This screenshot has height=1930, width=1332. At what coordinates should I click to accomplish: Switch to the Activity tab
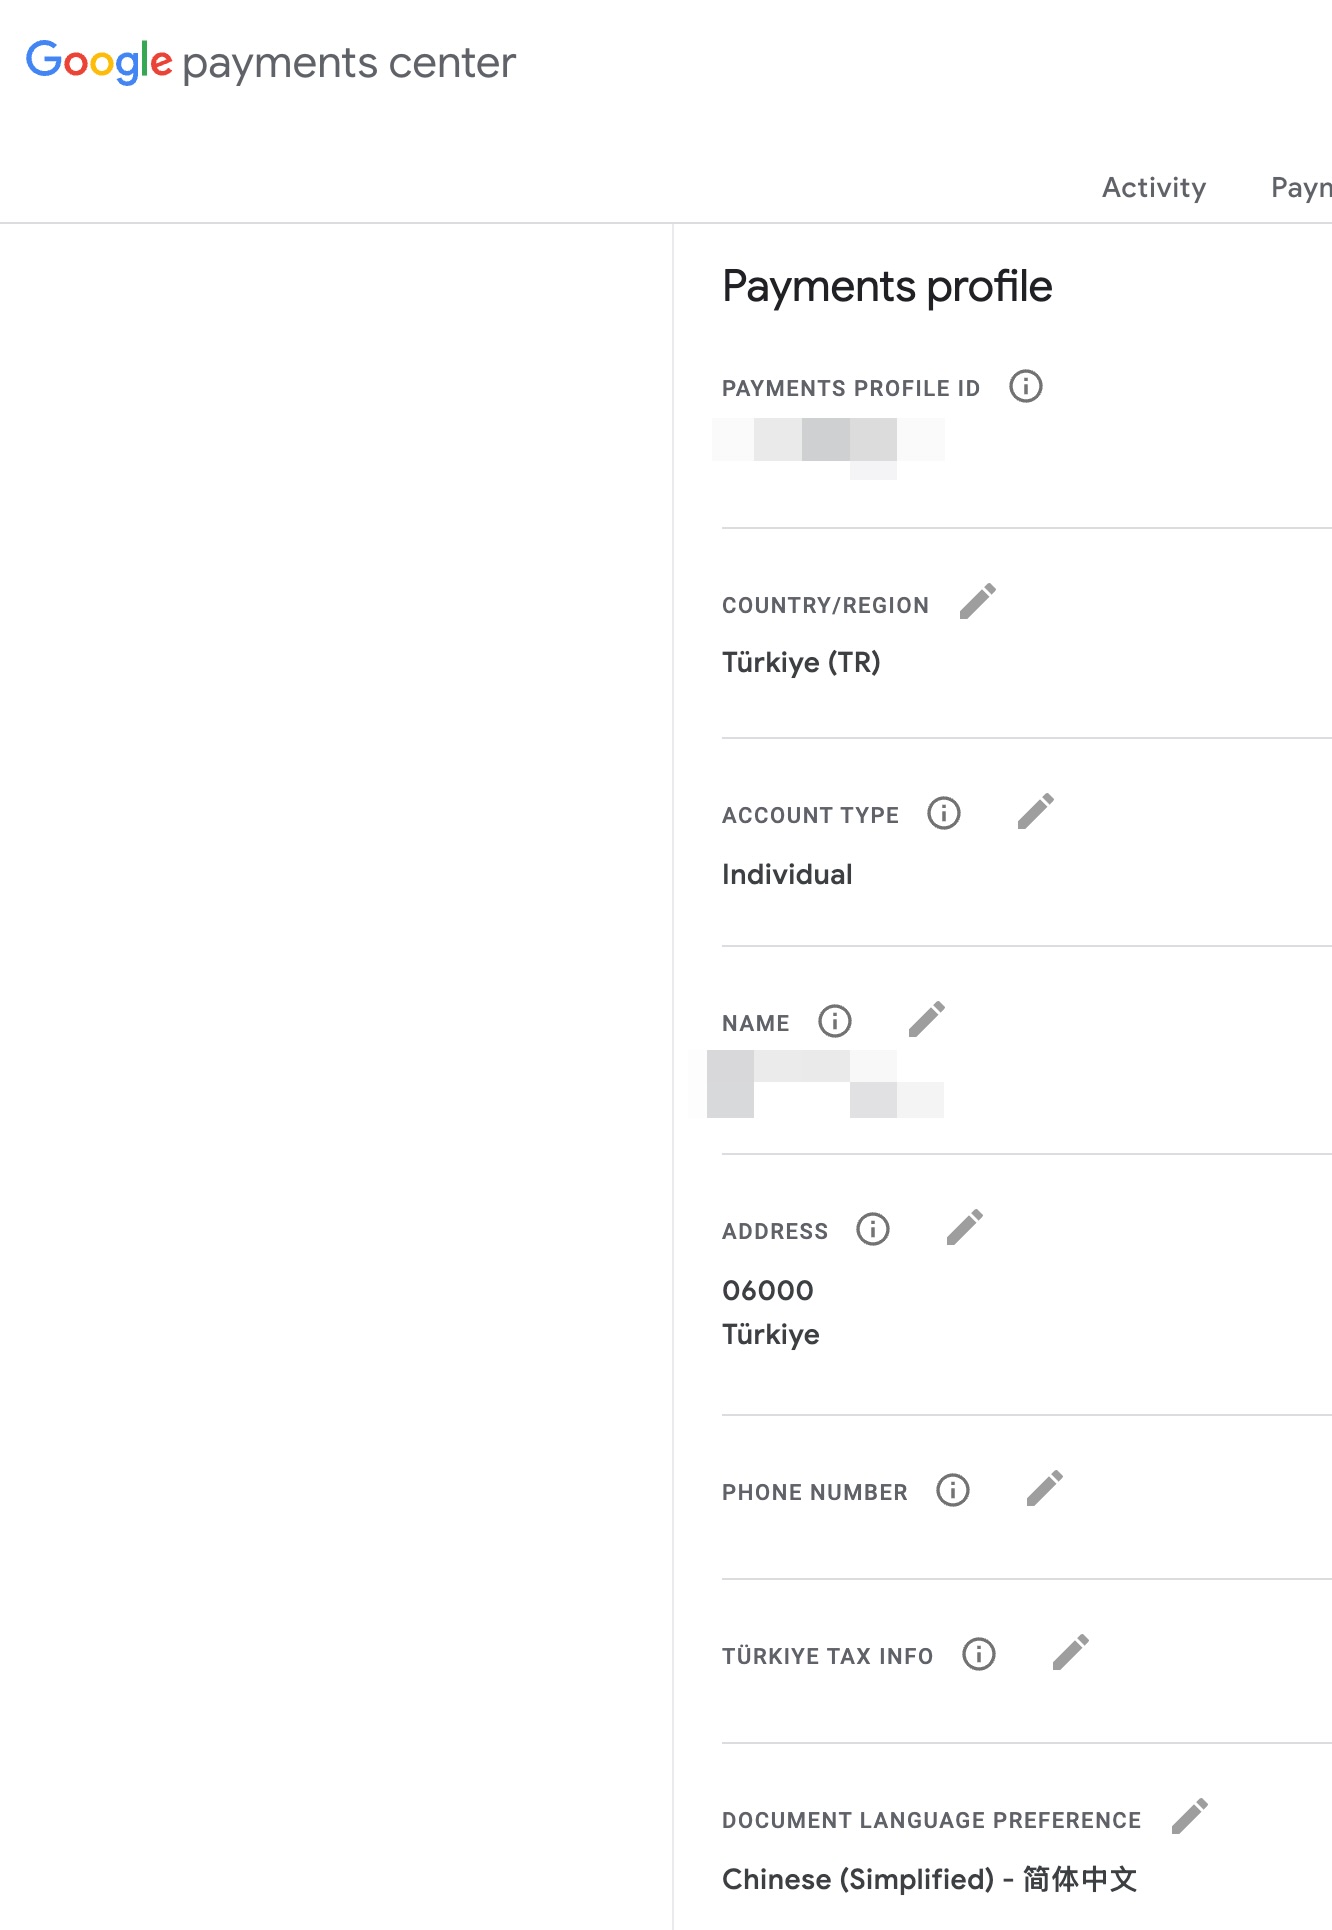point(1153,188)
